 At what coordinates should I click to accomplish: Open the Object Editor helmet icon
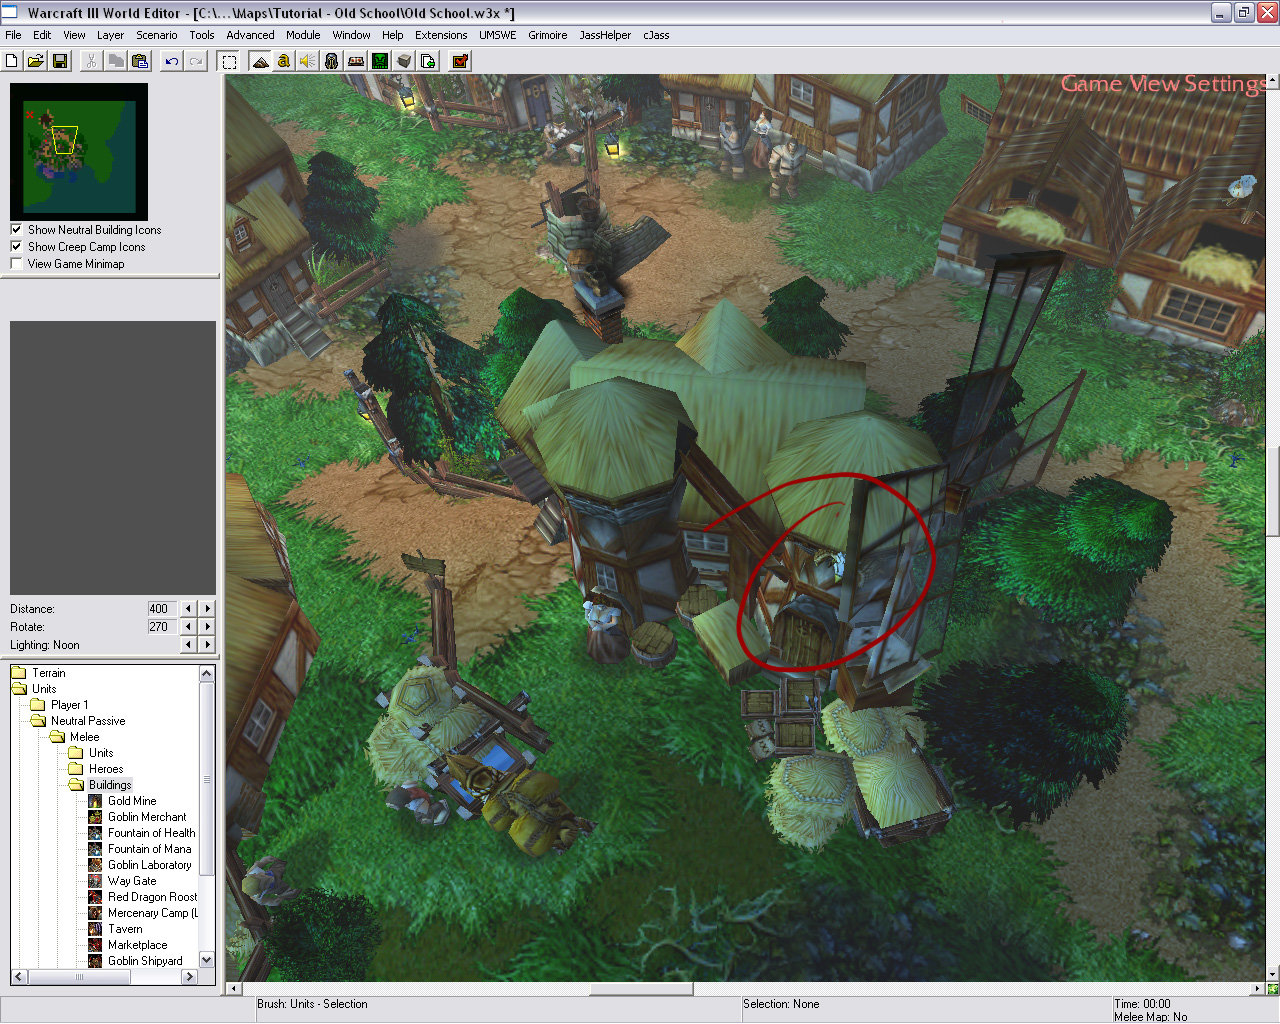332,61
